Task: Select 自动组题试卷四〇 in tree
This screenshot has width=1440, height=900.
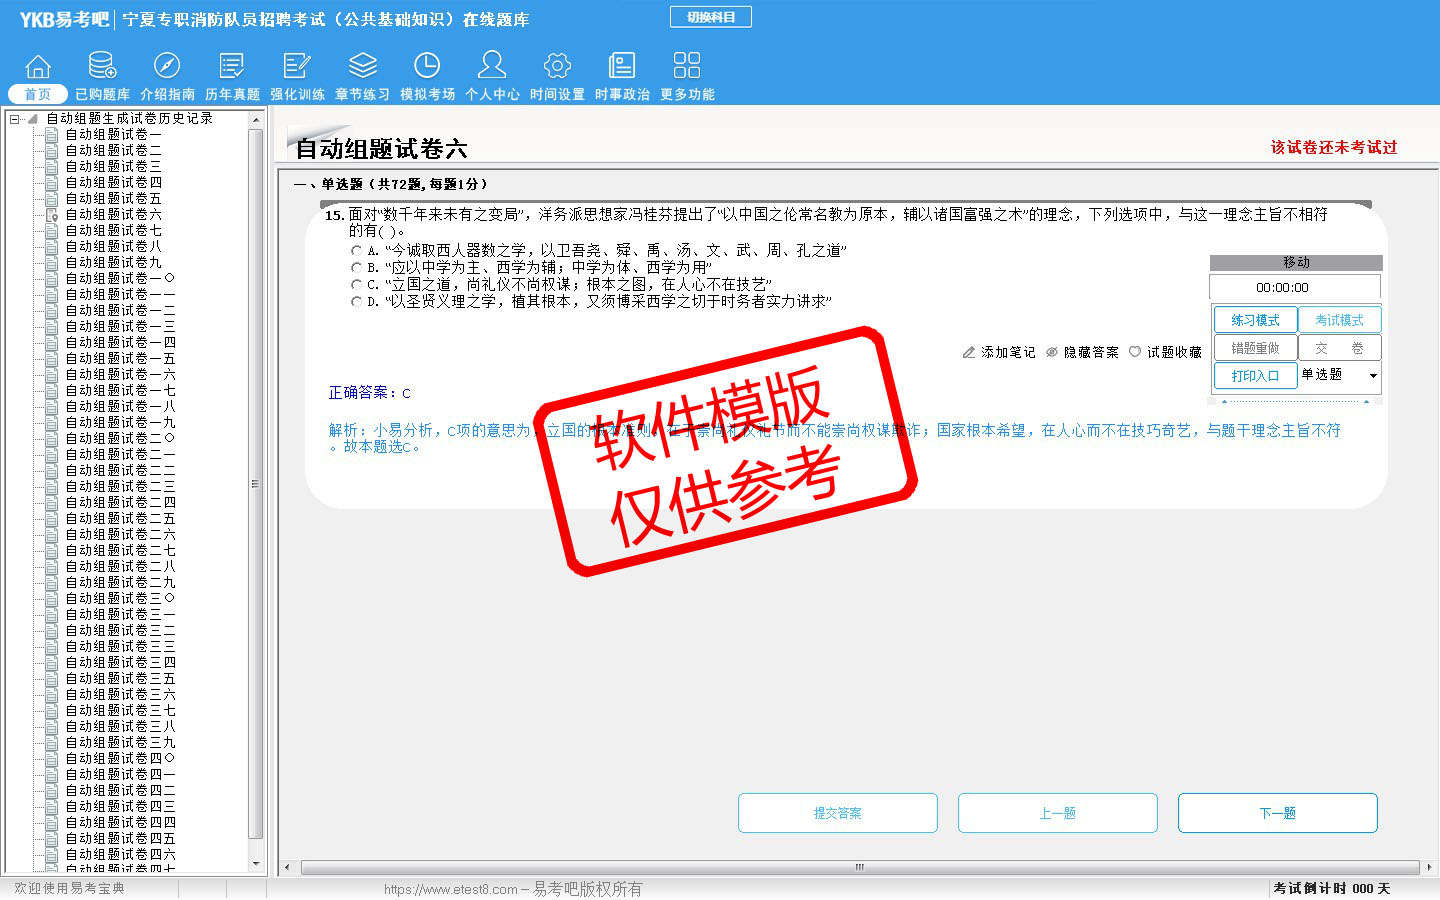Action: (120, 758)
